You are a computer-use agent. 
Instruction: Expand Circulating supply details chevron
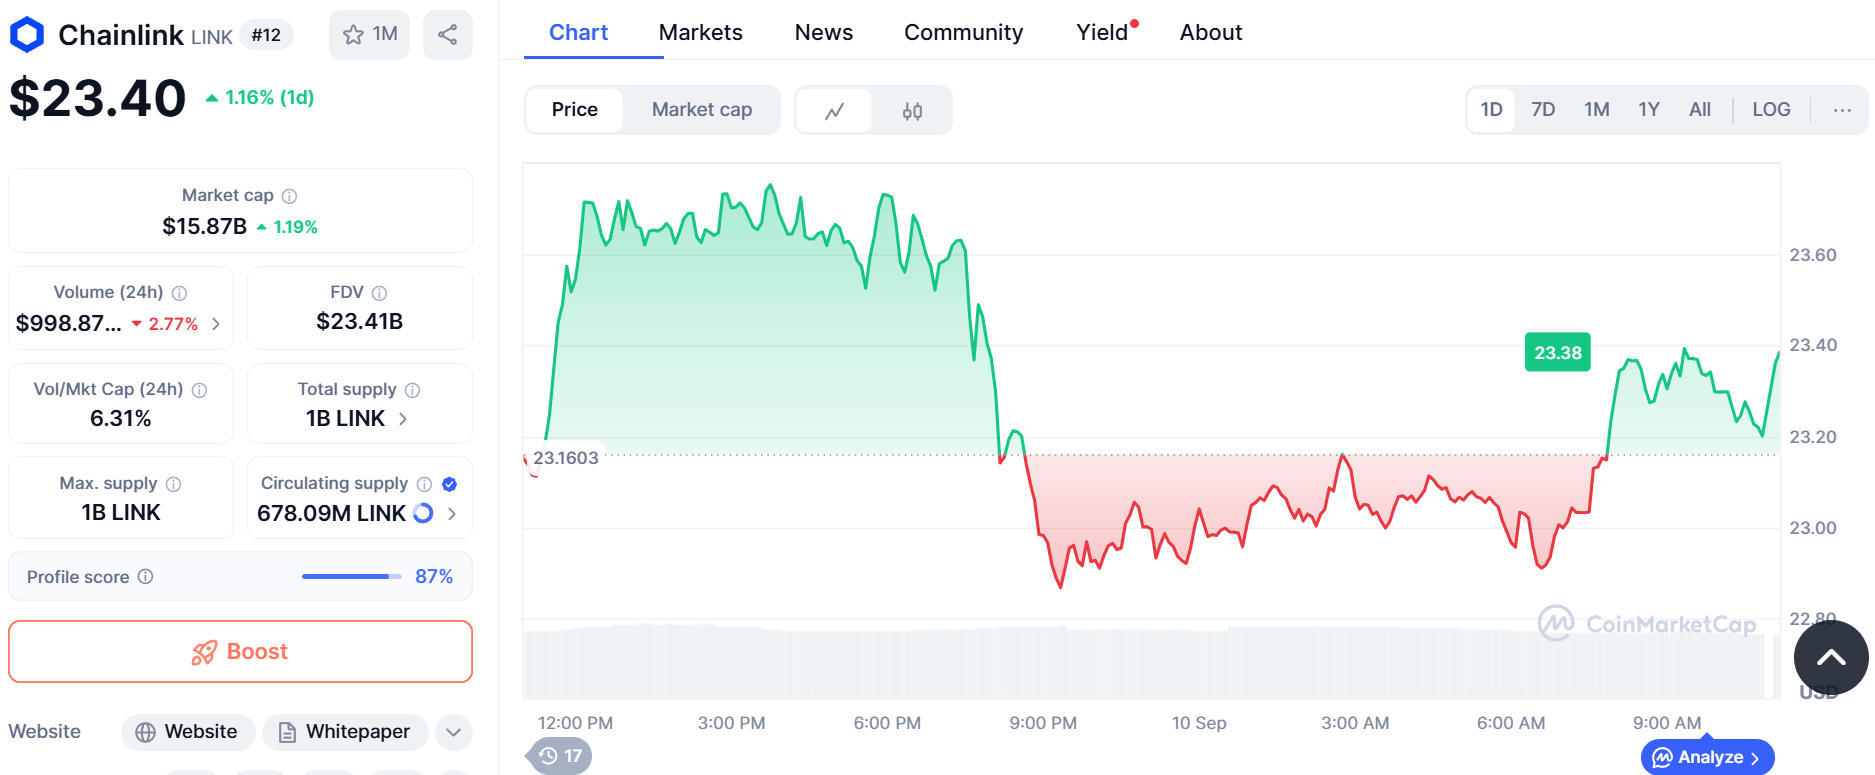(x=452, y=514)
